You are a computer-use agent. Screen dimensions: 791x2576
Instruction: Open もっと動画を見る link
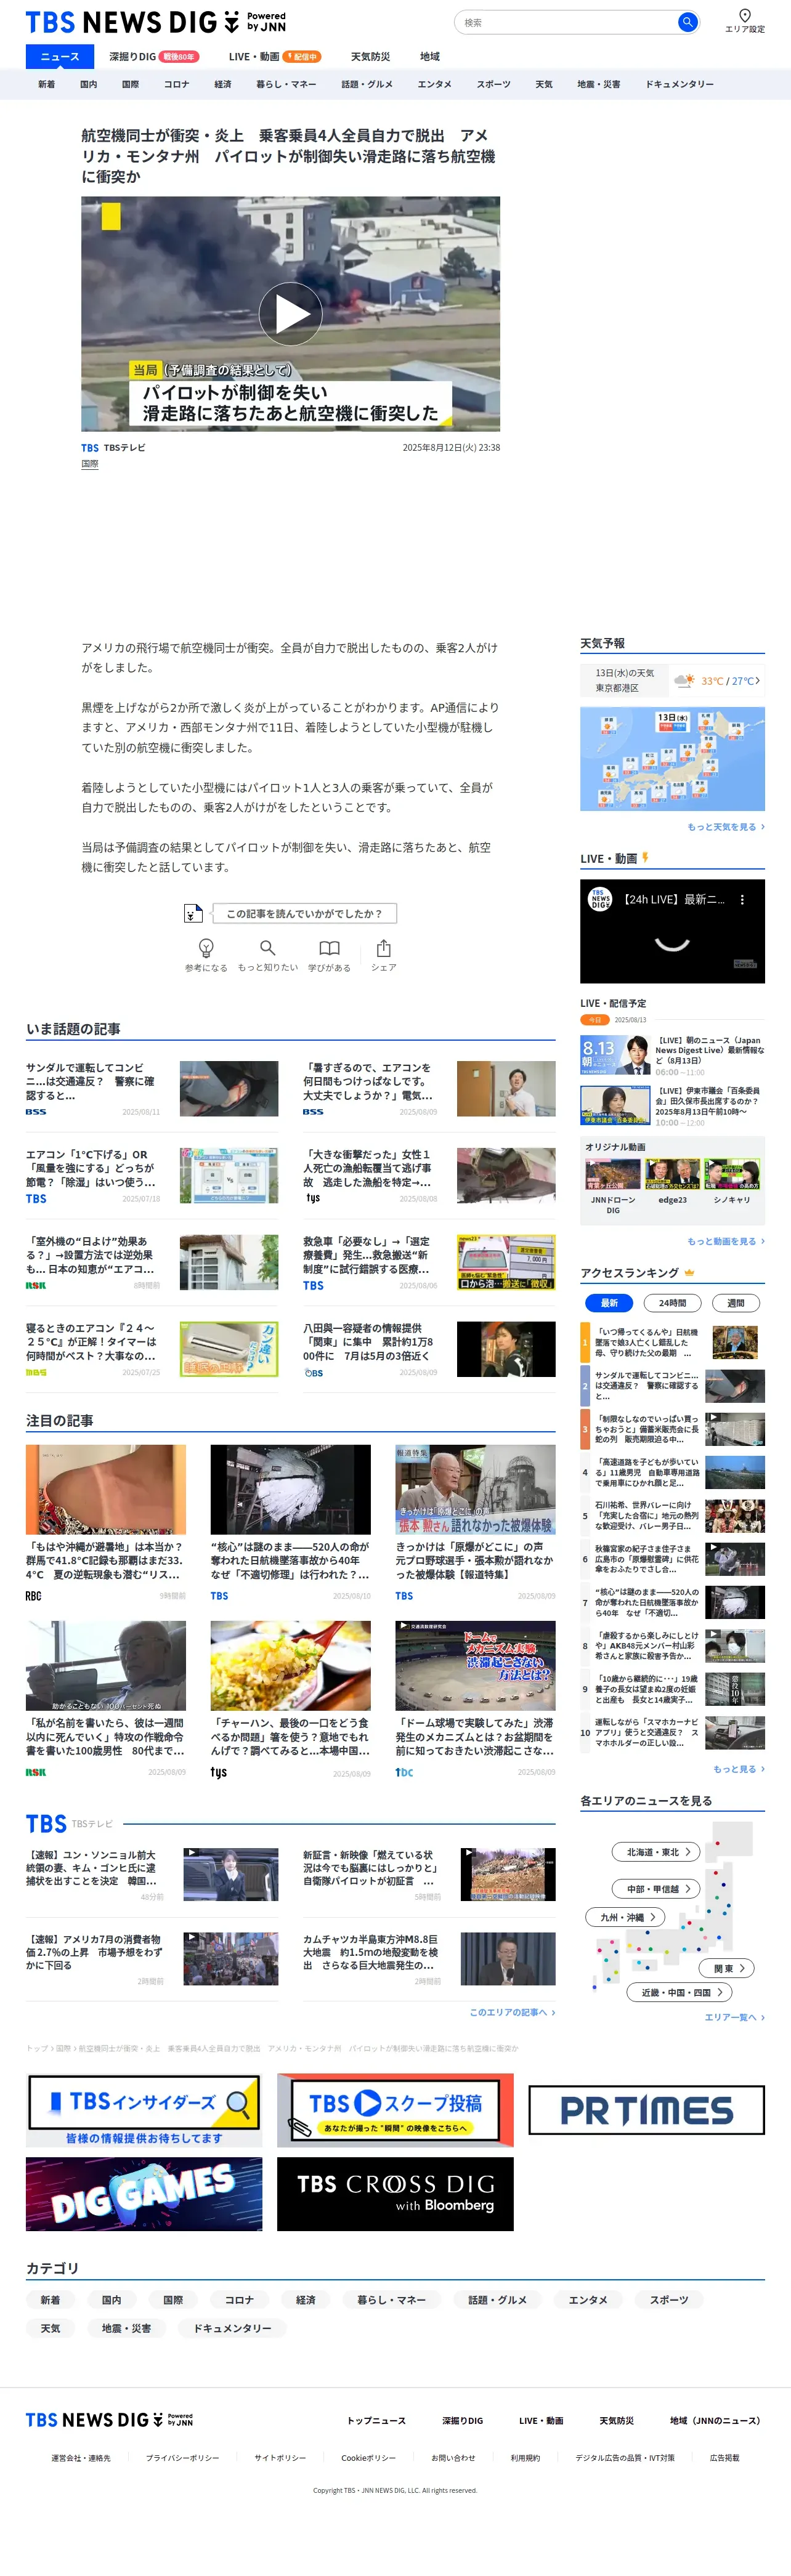(x=726, y=1241)
